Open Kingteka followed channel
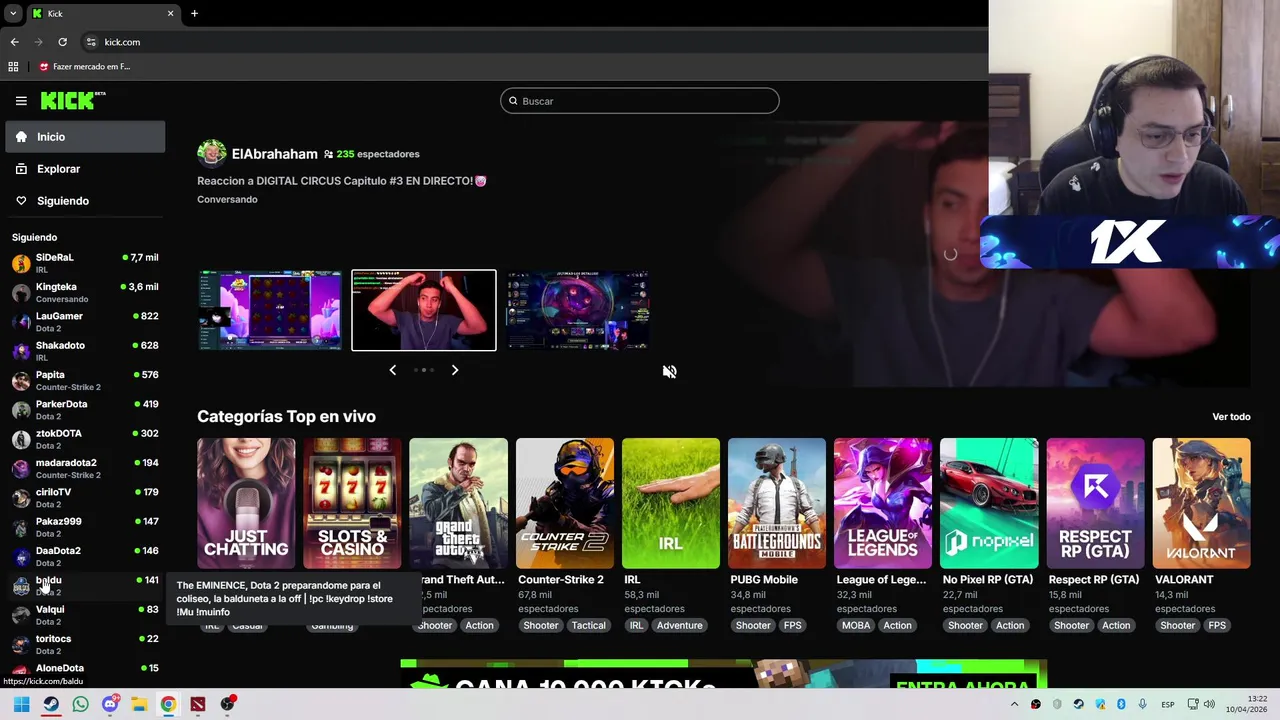This screenshot has width=1280, height=720. pyautogui.click(x=85, y=292)
